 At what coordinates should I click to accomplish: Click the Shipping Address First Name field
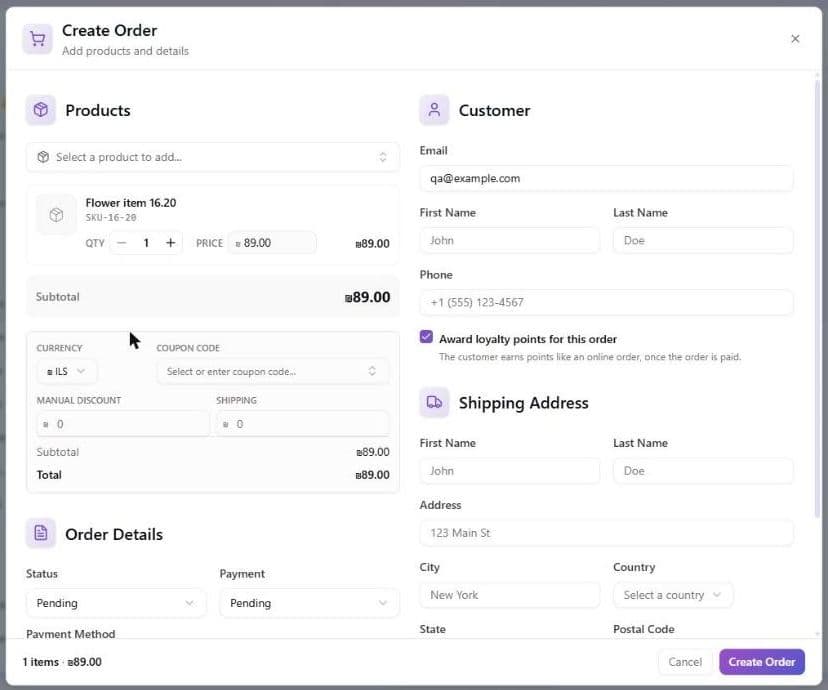pyautogui.click(x=510, y=470)
